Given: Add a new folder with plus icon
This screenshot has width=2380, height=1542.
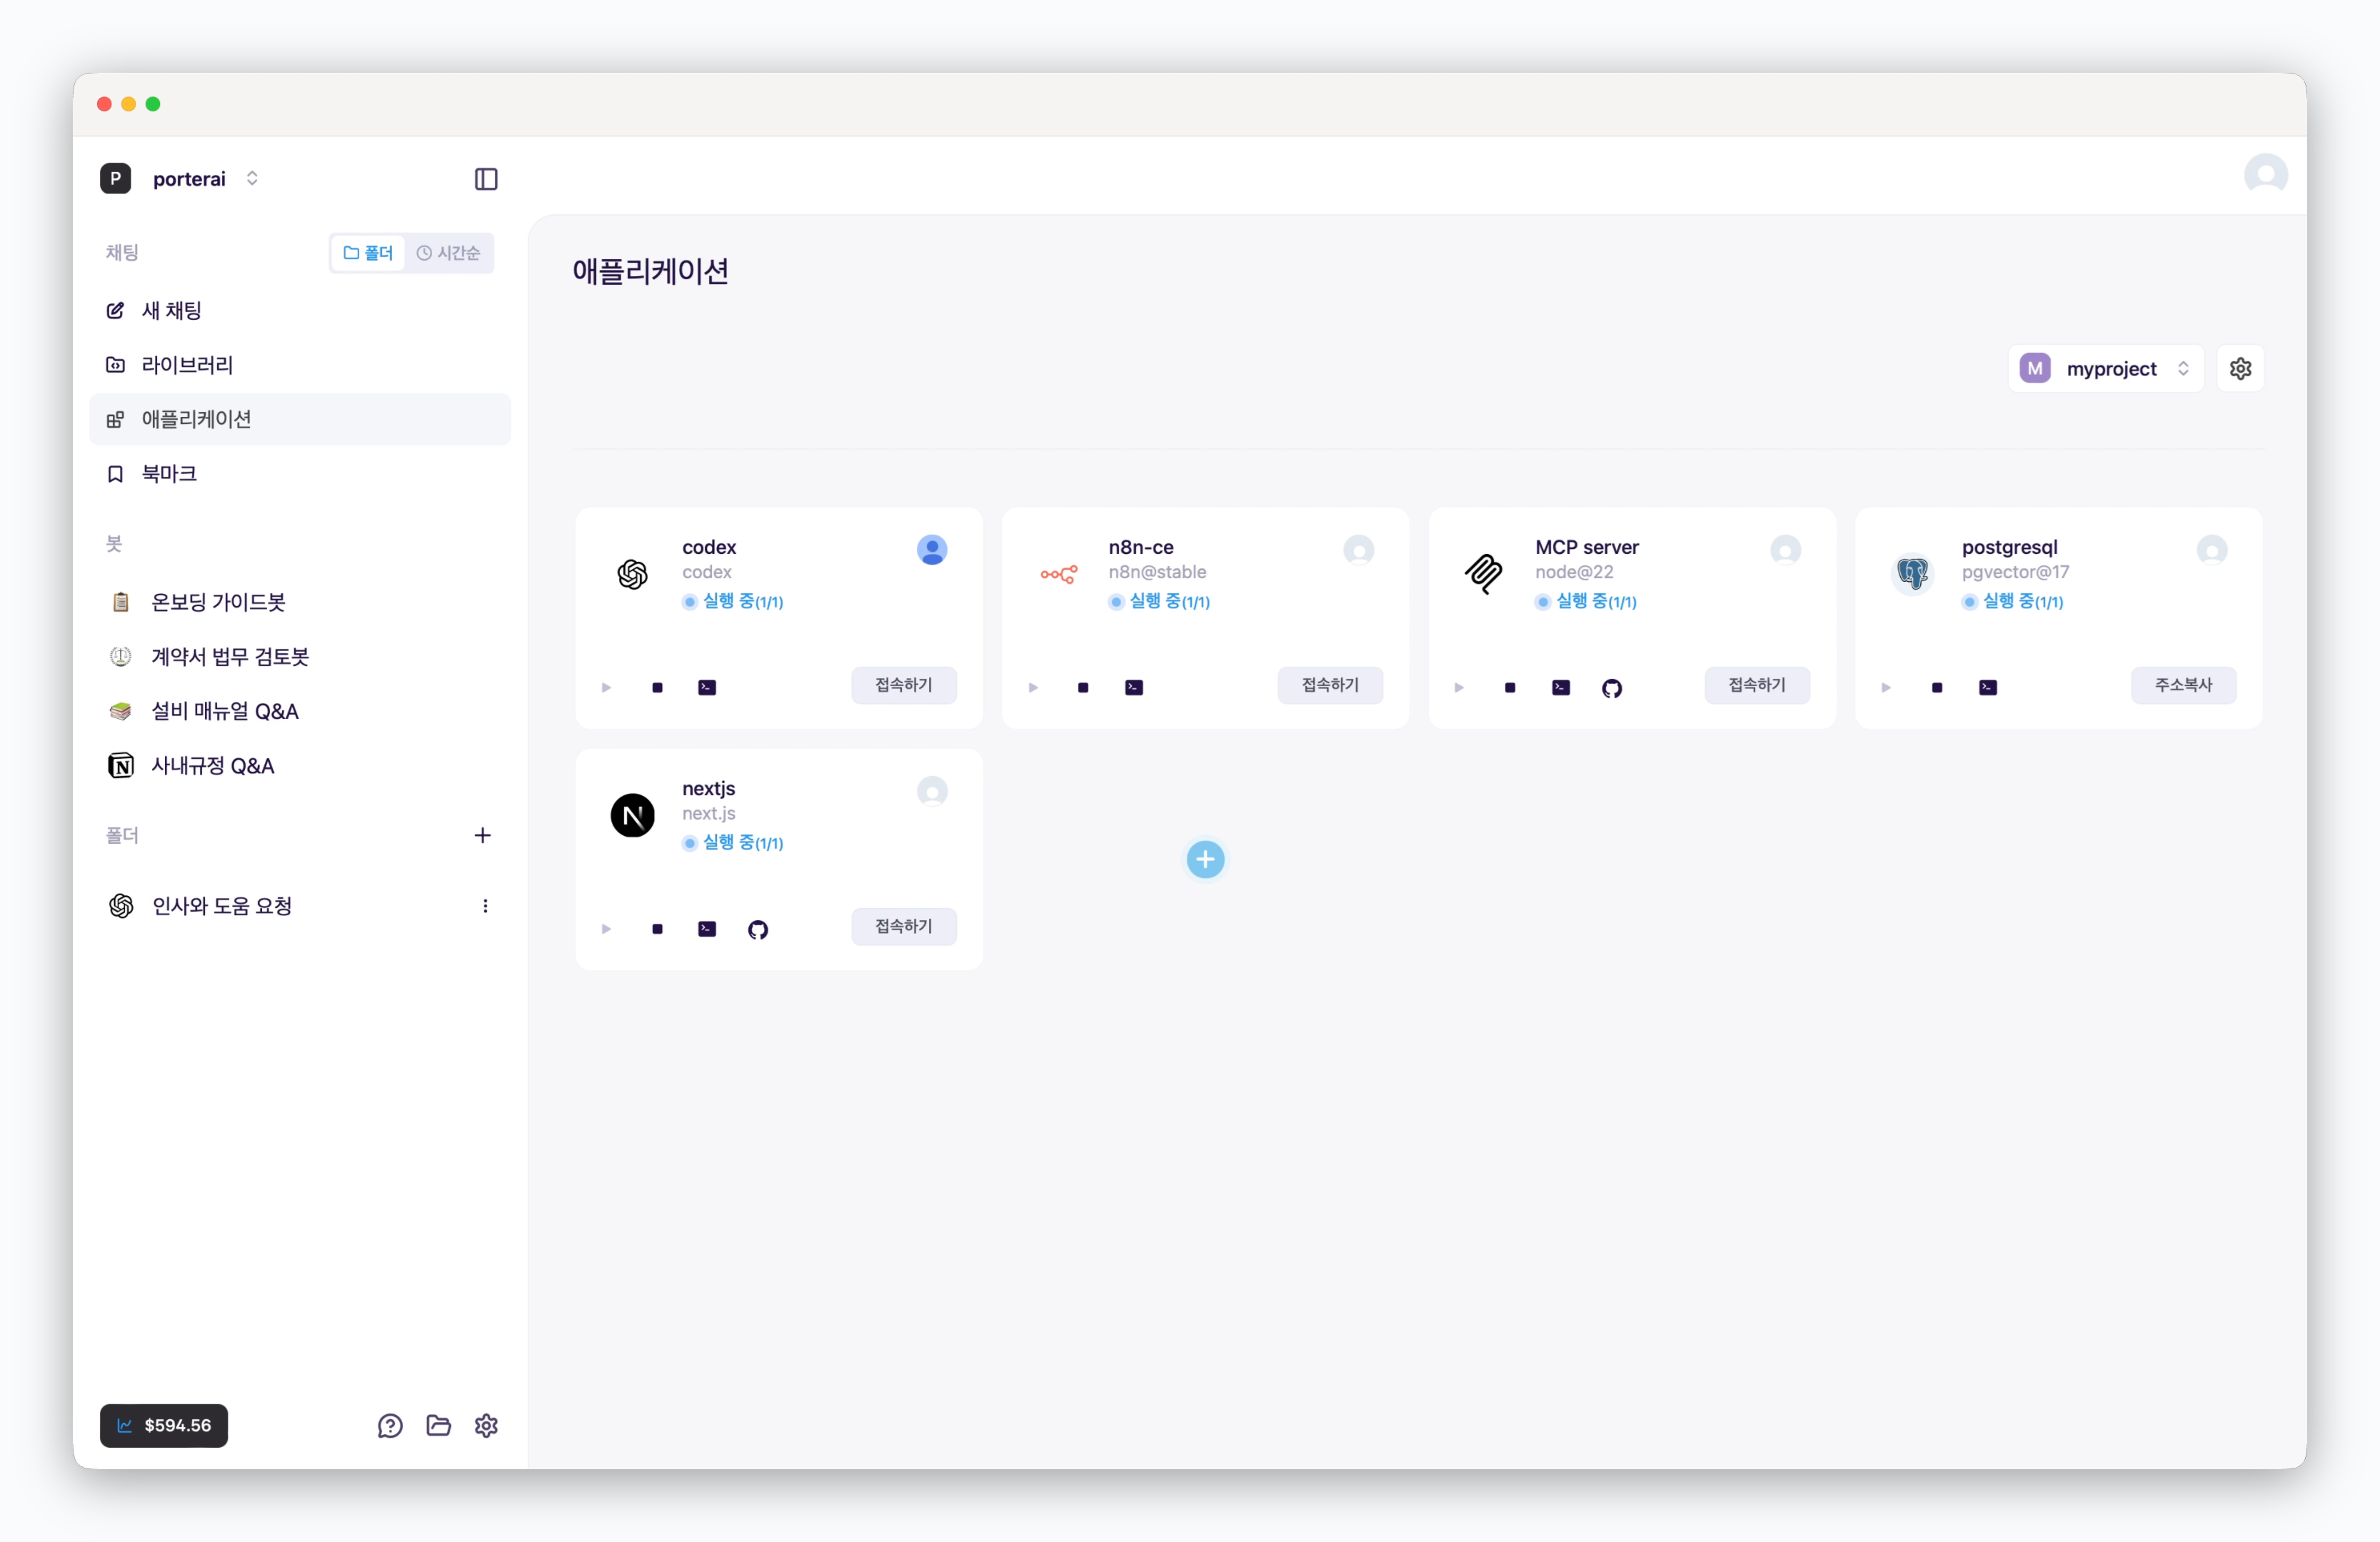Looking at the screenshot, I should (x=482, y=836).
